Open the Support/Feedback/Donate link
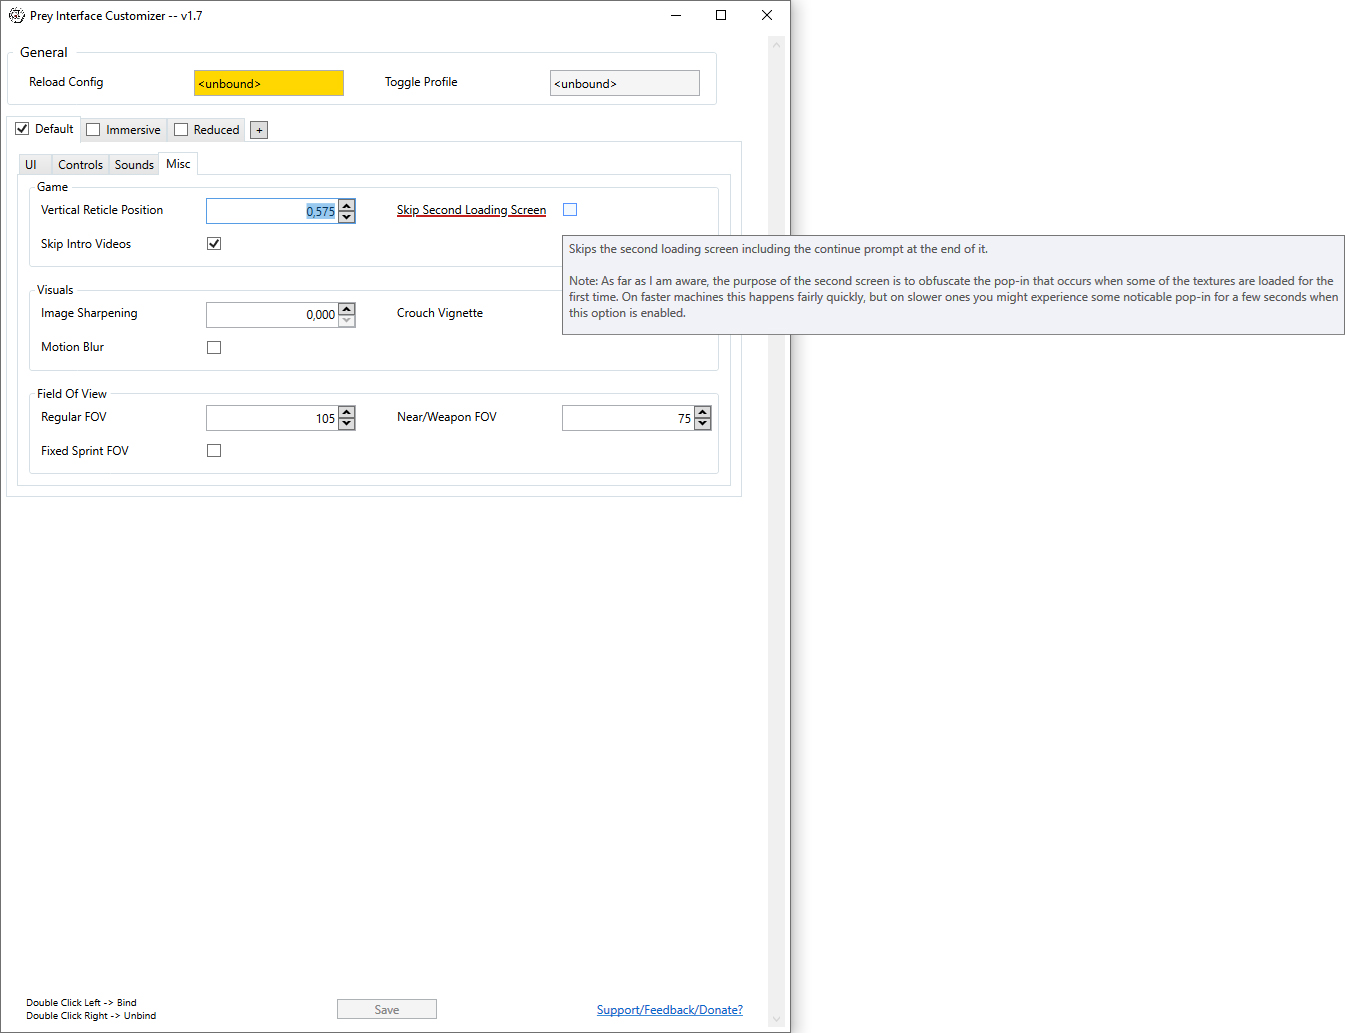The image size is (1345, 1033). click(x=670, y=1010)
